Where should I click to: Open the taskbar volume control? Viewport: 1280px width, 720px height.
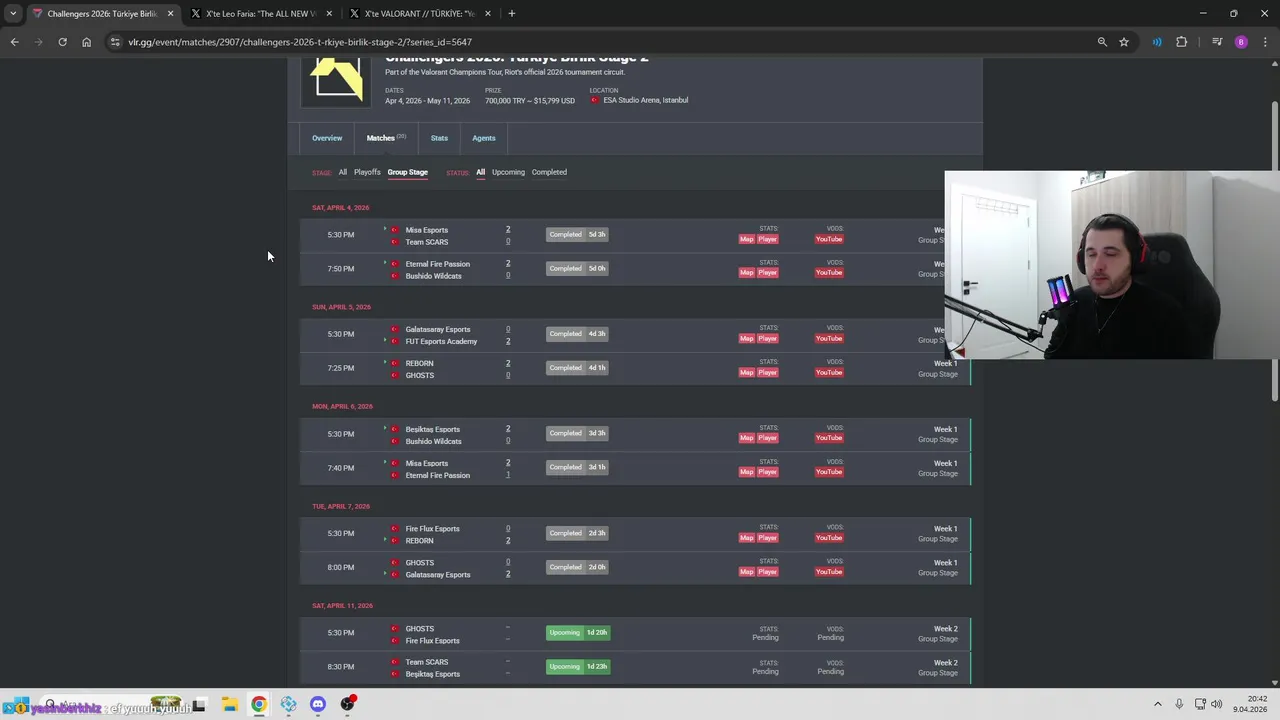[x=1217, y=704]
